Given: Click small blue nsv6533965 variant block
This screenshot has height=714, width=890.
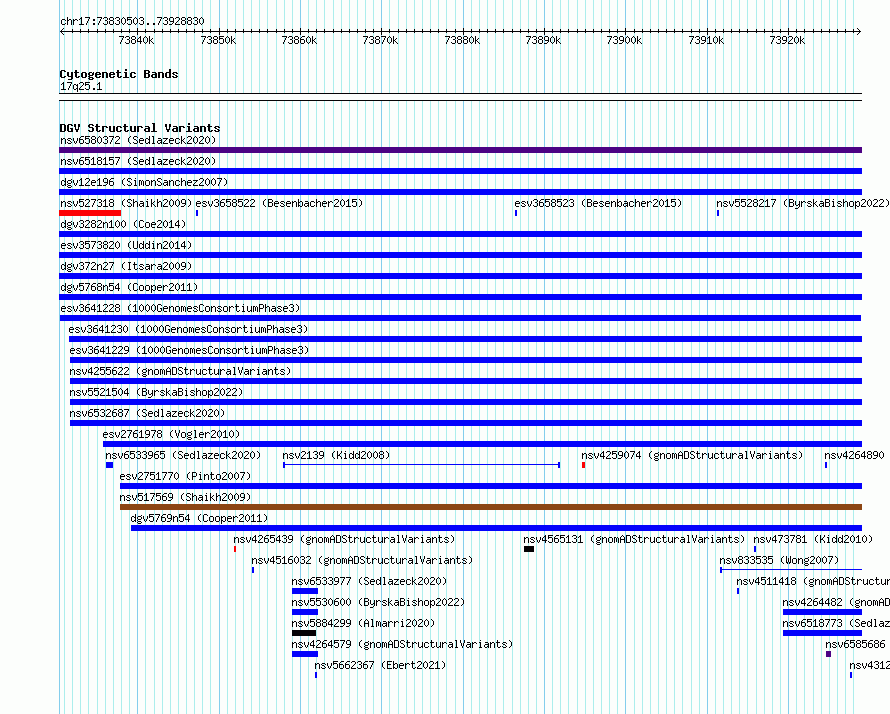Looking at the screenshot, I should tap(110, 465).
